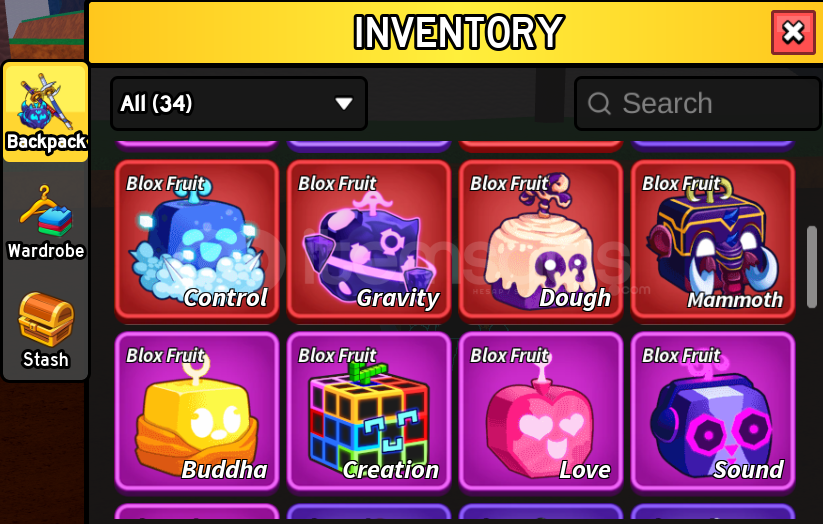Open the All (34) filter dropdown
This screenshot has height=524, width=823.
(239, 103)
